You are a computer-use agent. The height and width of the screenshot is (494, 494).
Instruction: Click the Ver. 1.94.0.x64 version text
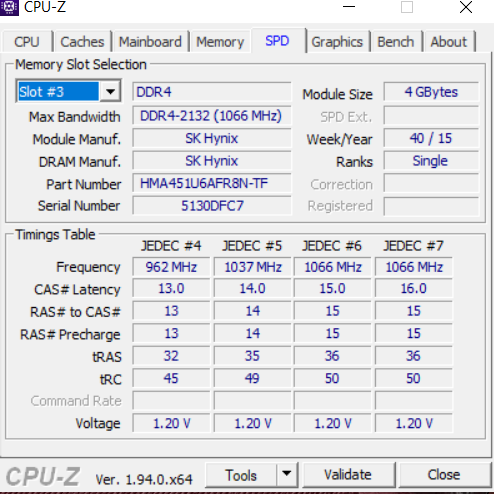coord(144,479)
